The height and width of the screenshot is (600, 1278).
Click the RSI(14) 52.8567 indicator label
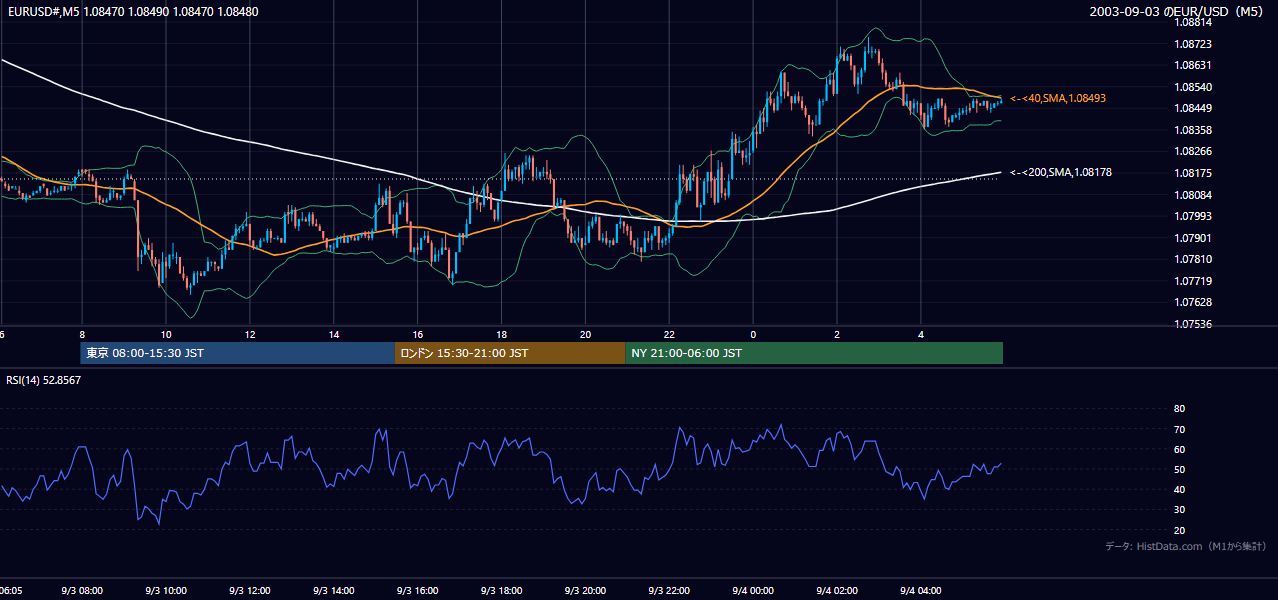point(44,380)
